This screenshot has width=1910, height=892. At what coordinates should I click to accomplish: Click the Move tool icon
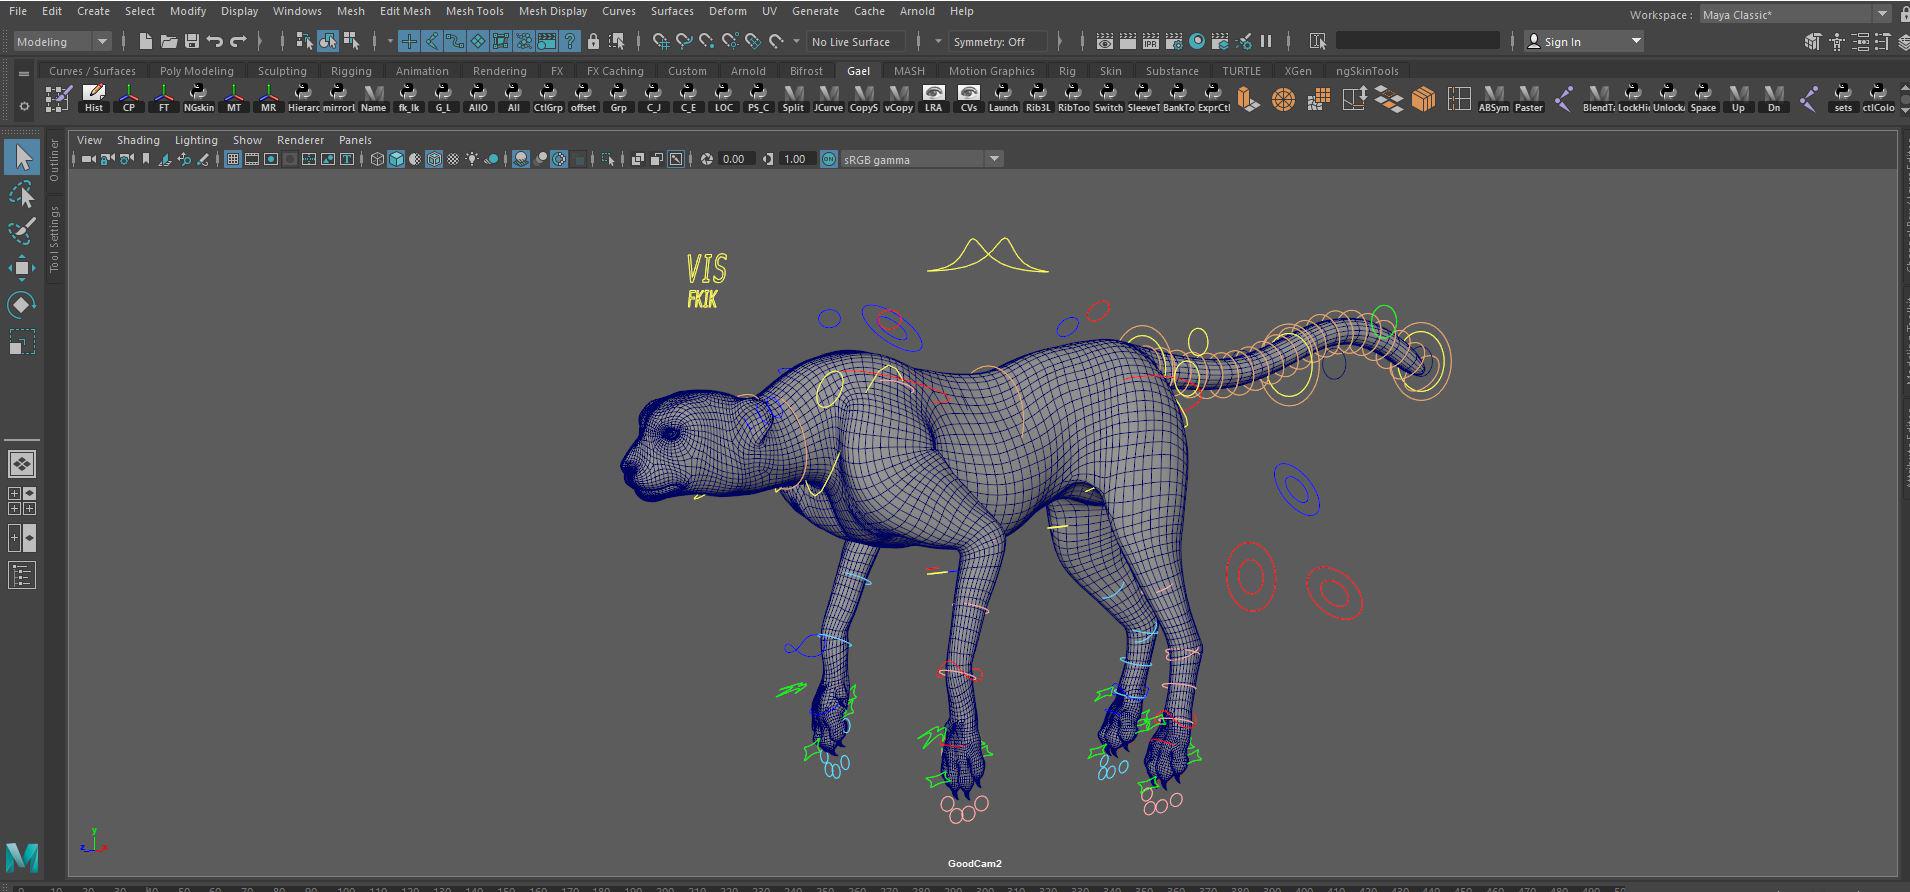(x=21, y=267)
